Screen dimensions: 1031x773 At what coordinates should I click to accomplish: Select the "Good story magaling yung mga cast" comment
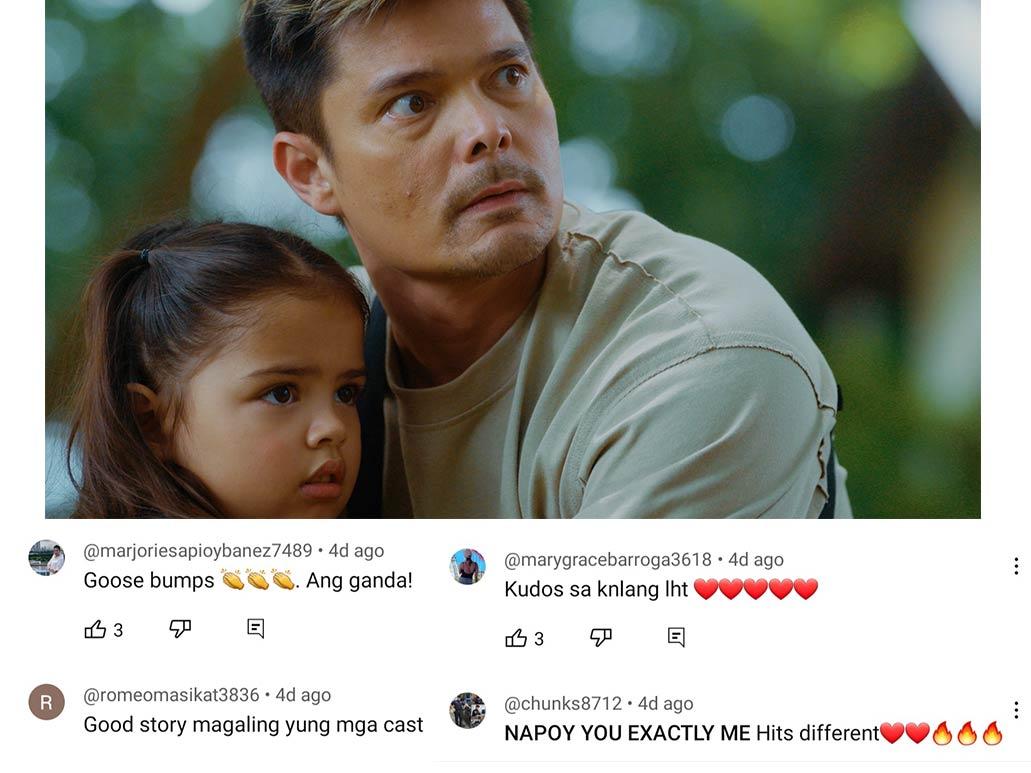253,724
